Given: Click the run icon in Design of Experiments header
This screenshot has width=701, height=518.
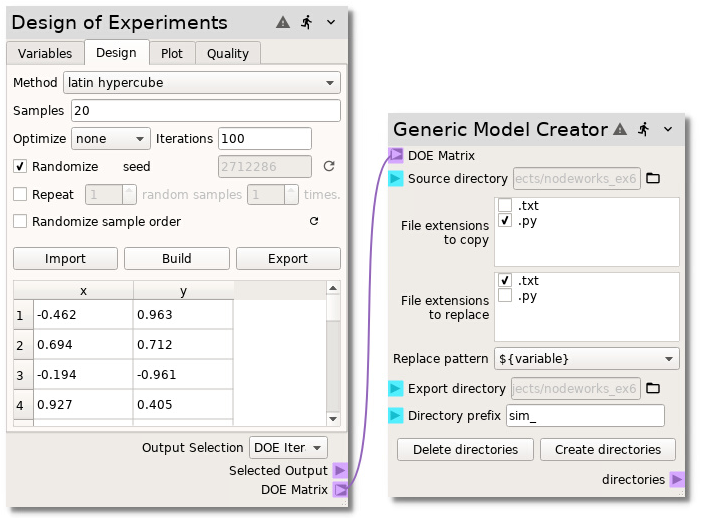Looking at the screenshot, I should click(x=307, y=22).
